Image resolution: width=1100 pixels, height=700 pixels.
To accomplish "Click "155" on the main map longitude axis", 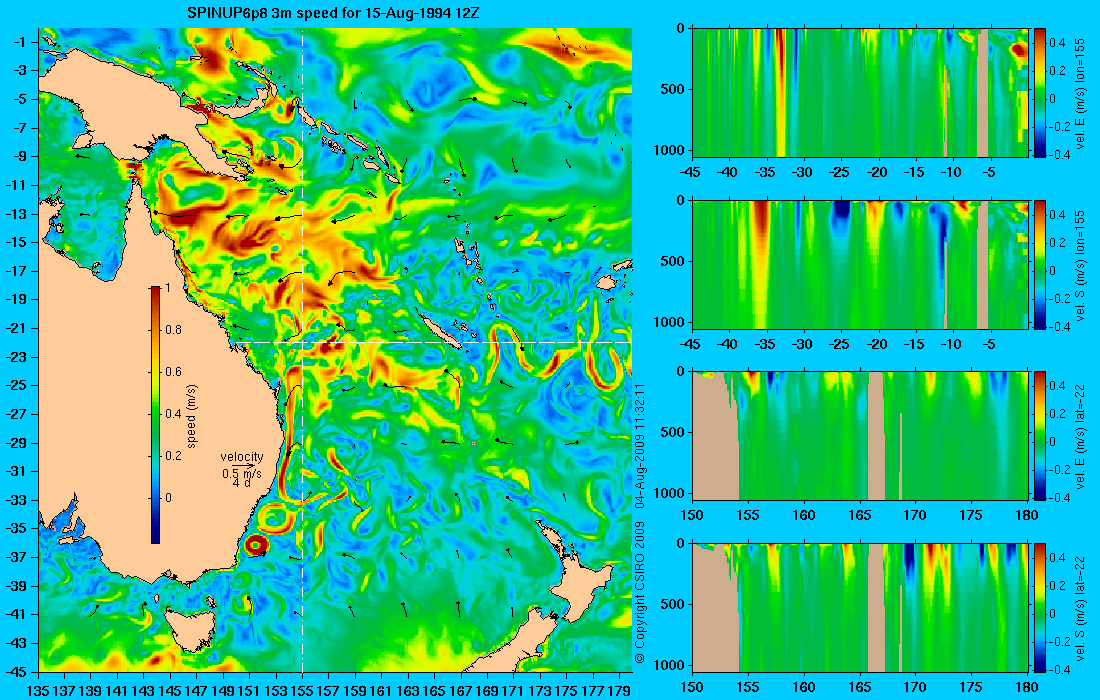I will coord(302,689).
